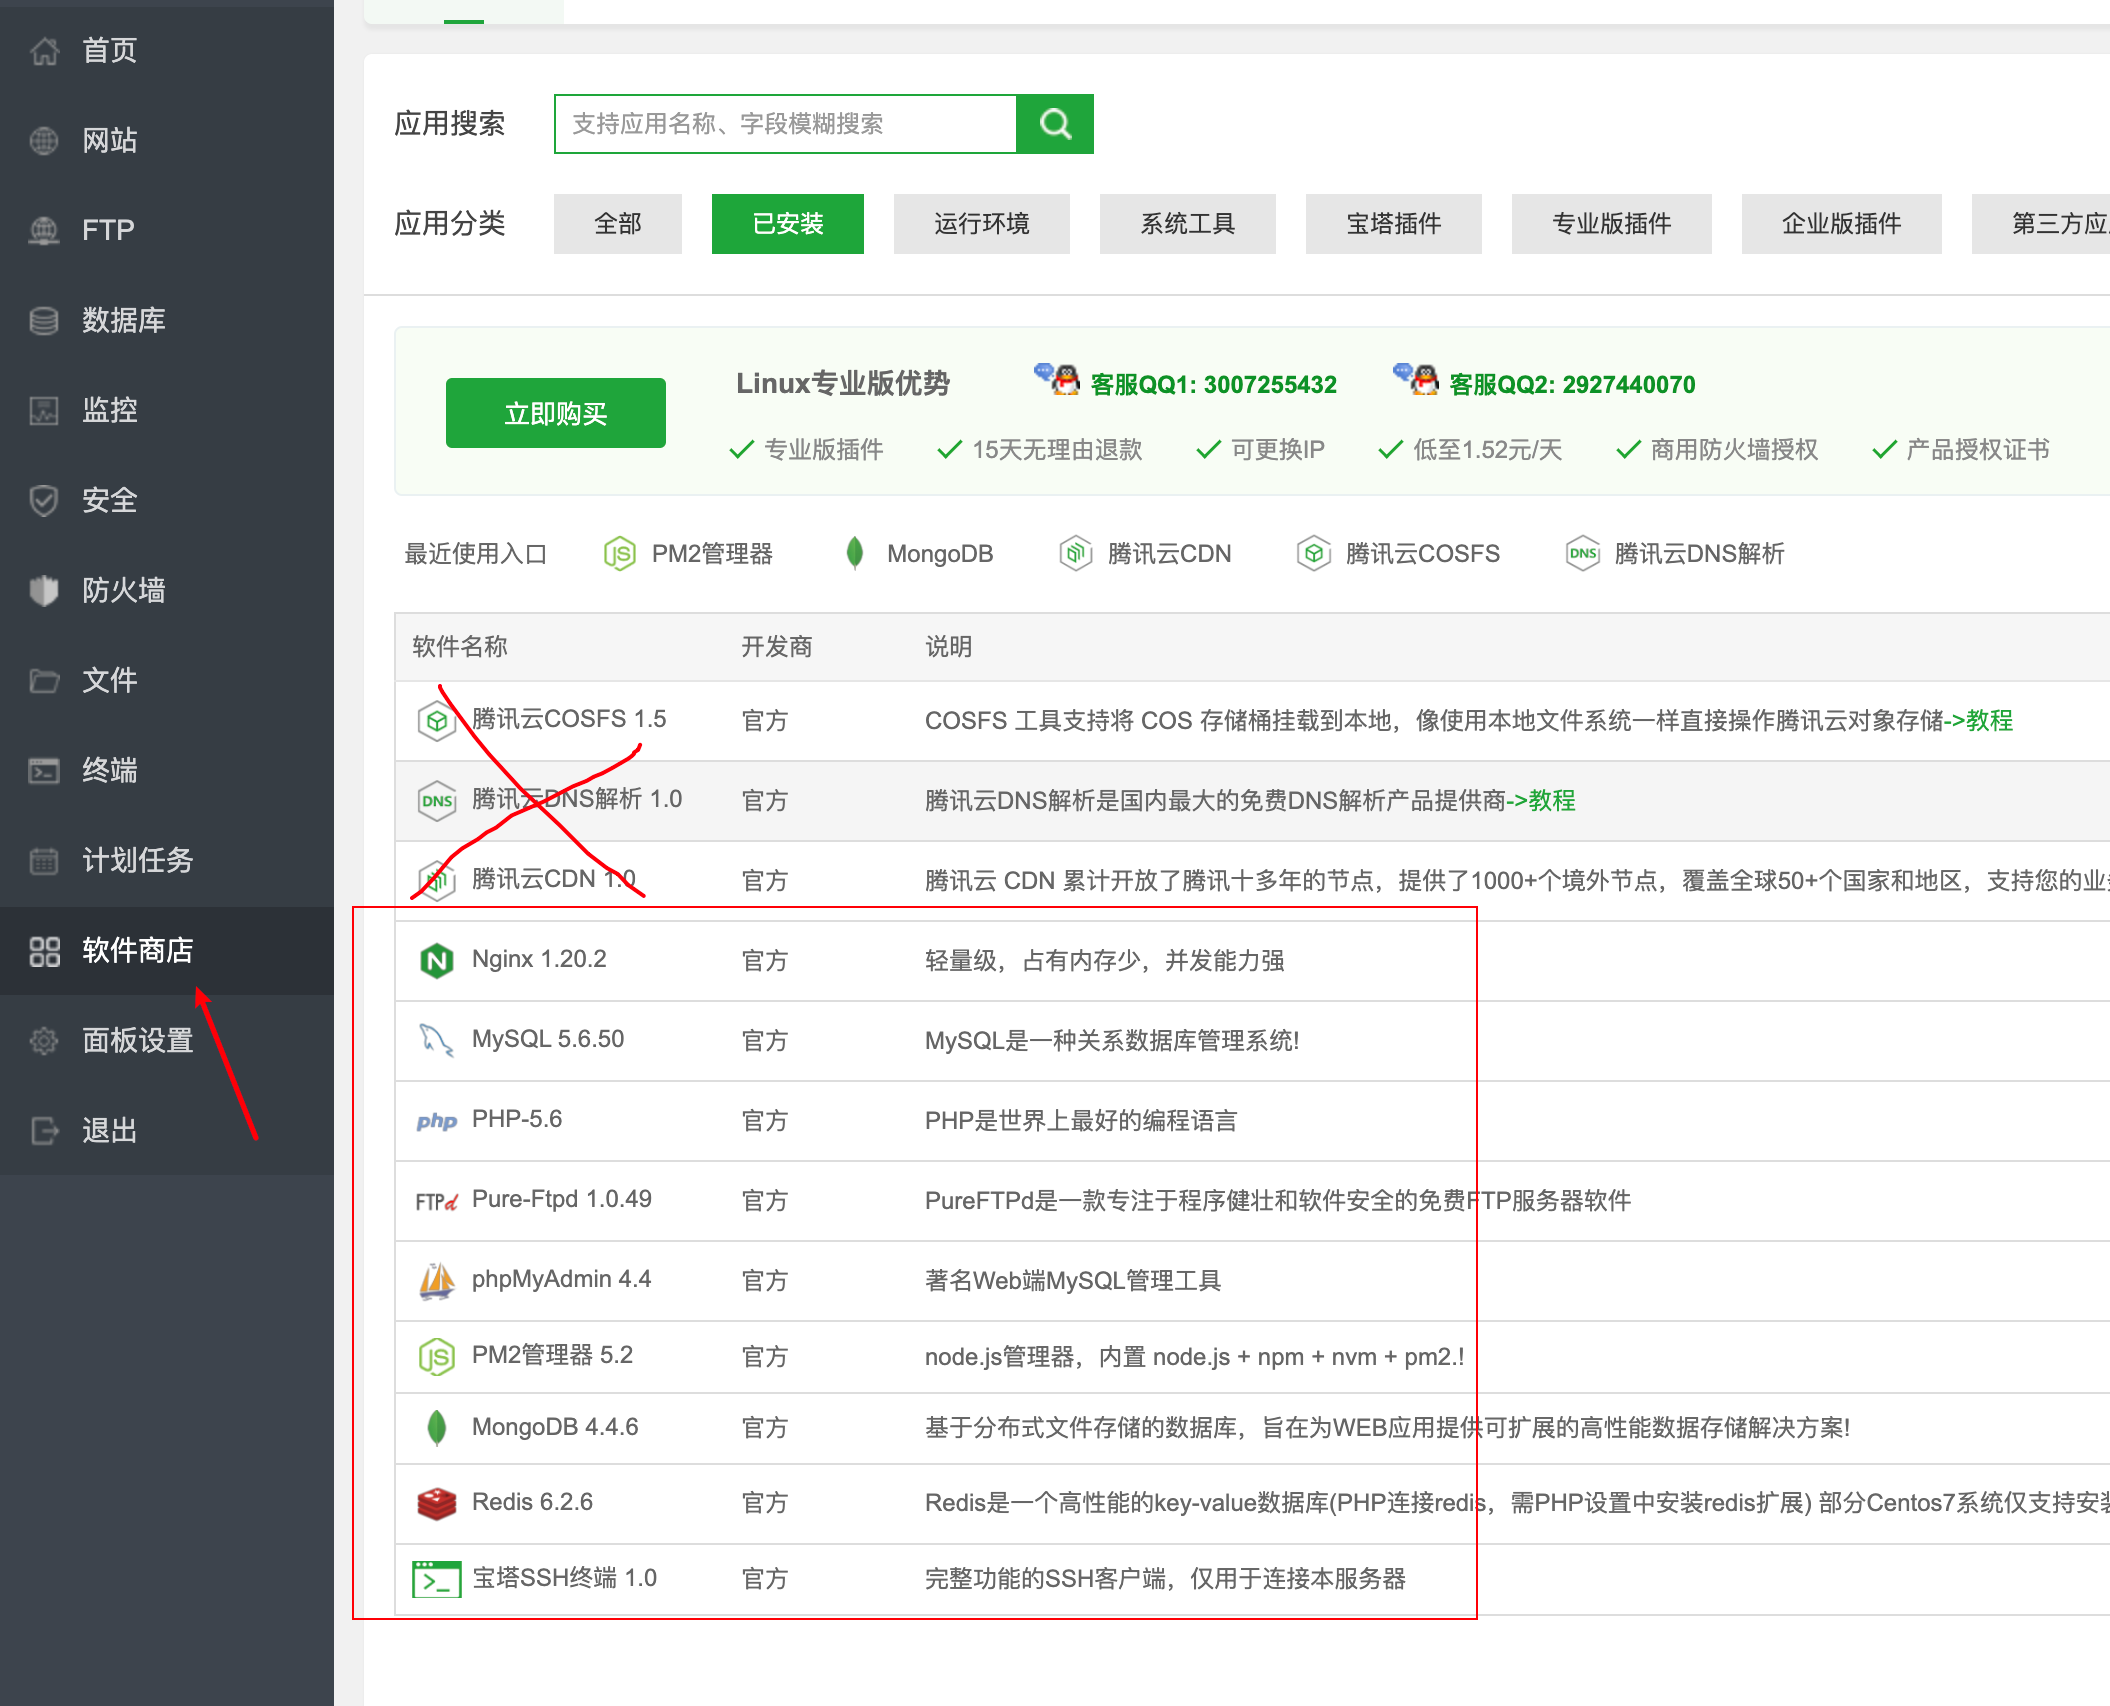Go to 面板设置 menu item
2110x1706 pixels.
[x=167, y=1041]
